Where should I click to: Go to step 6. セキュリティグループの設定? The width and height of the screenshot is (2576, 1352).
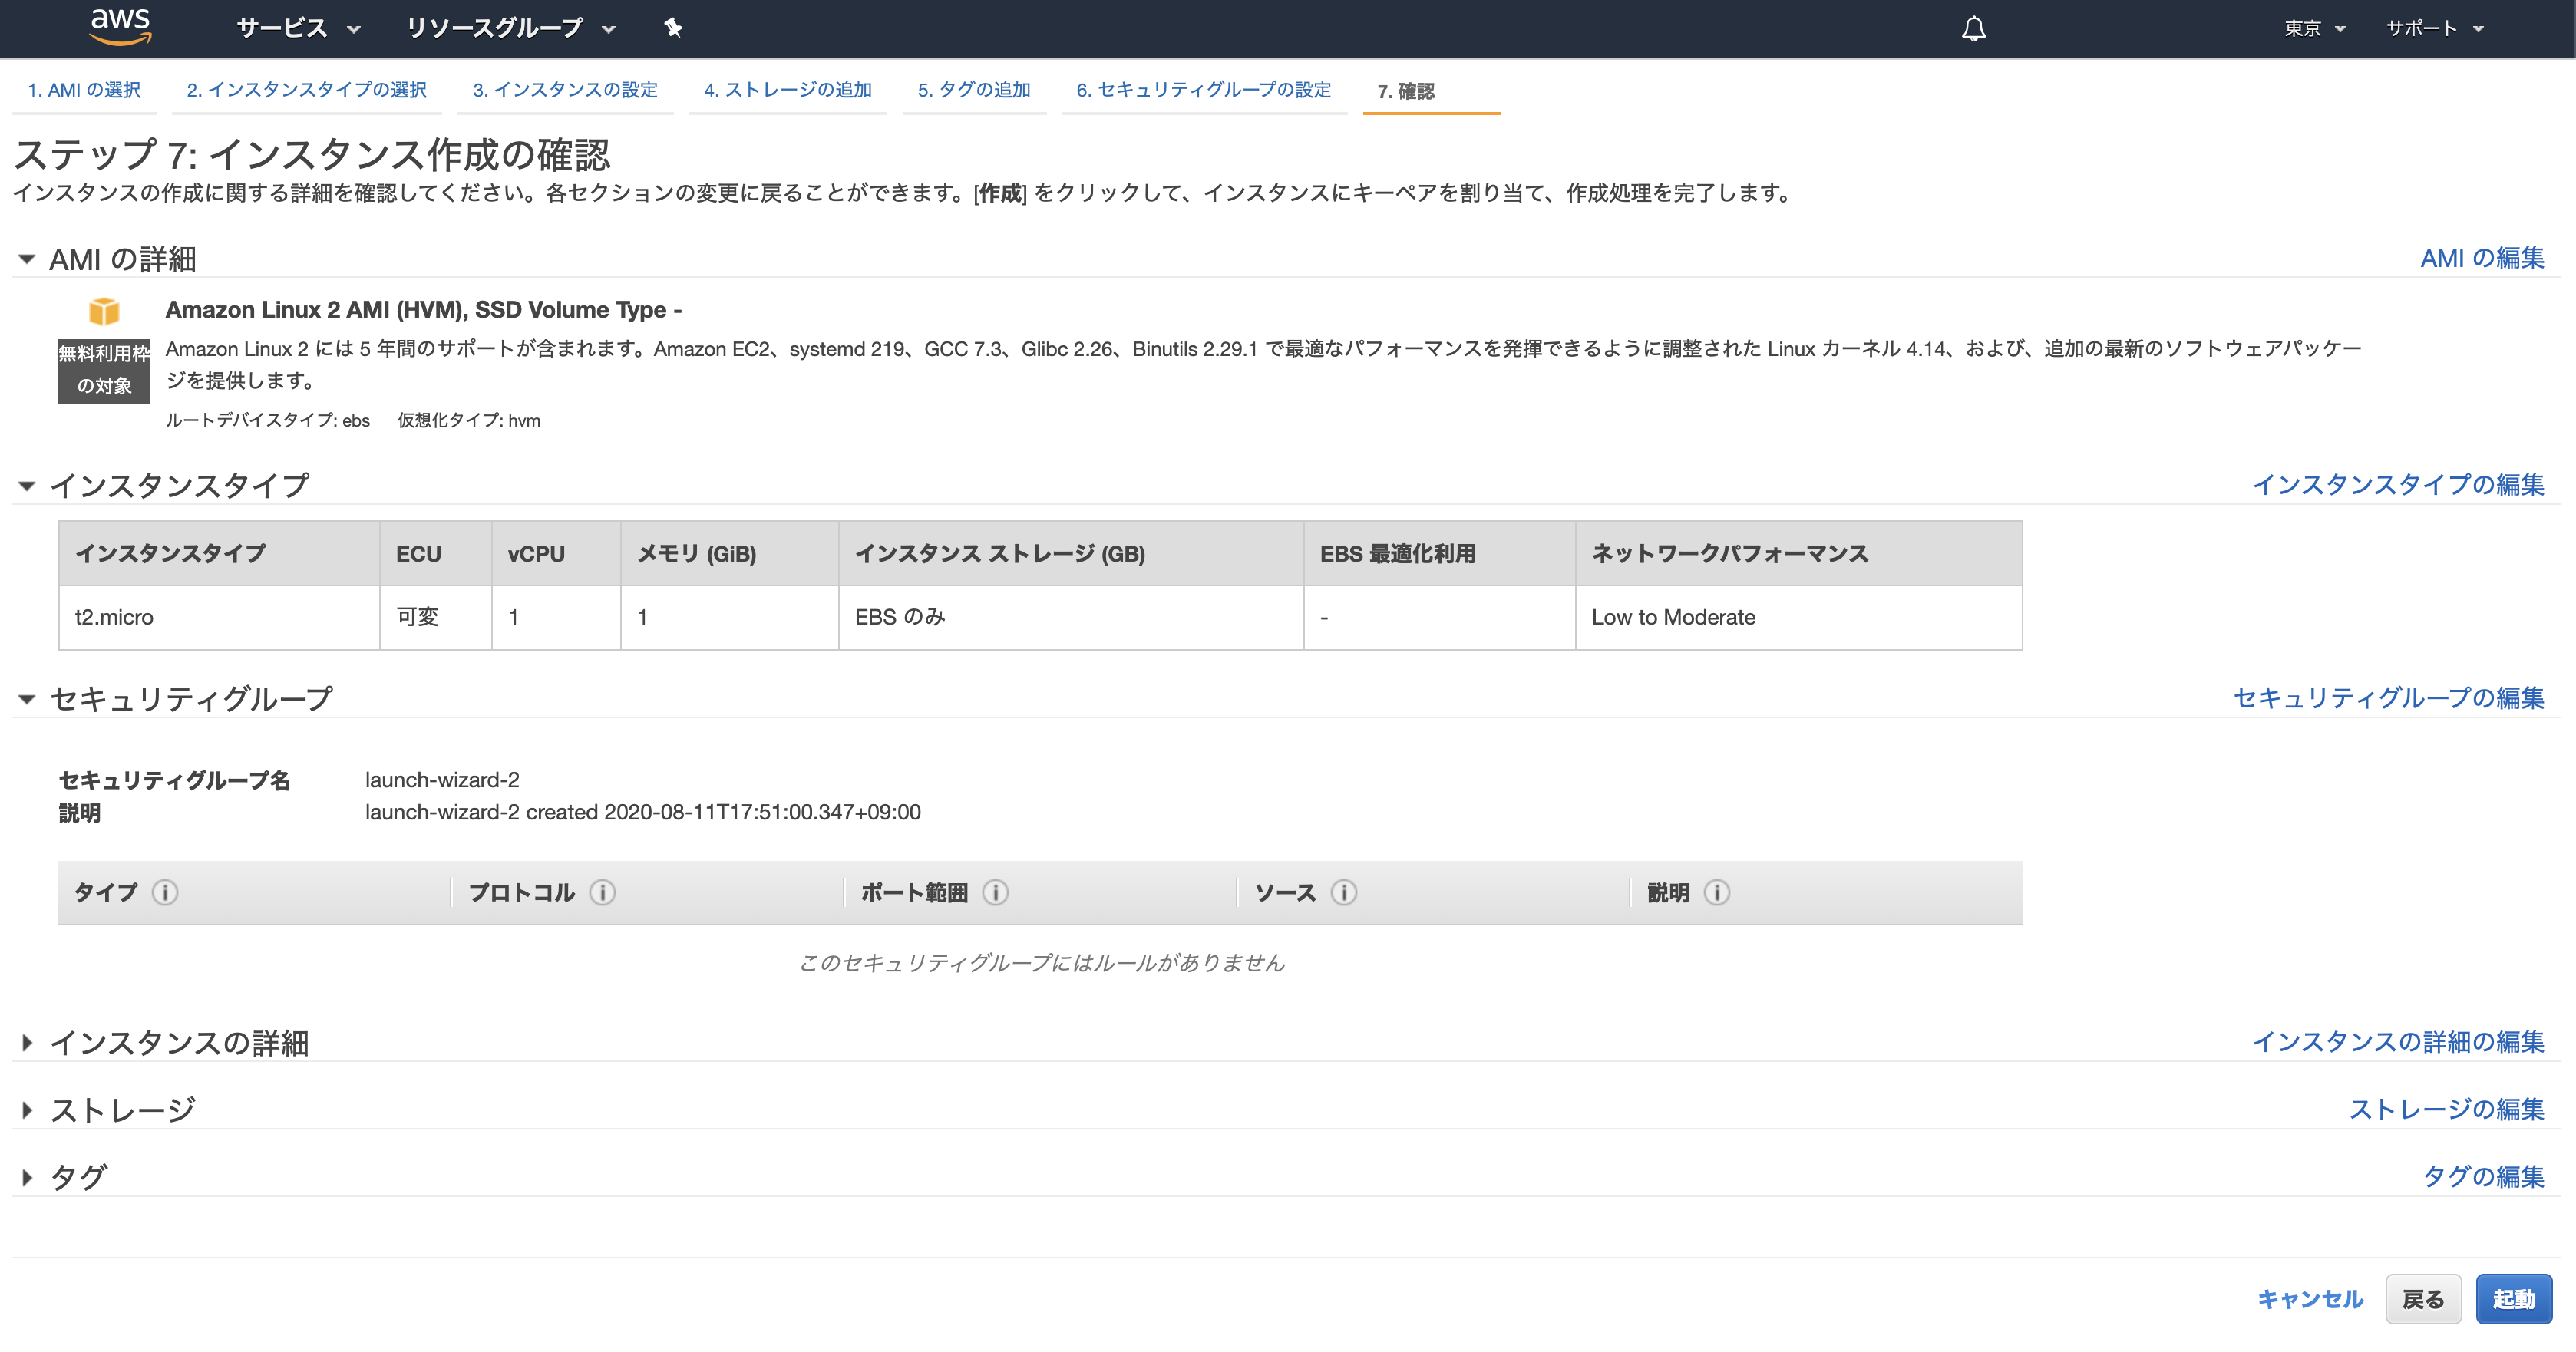point(1204,90)
